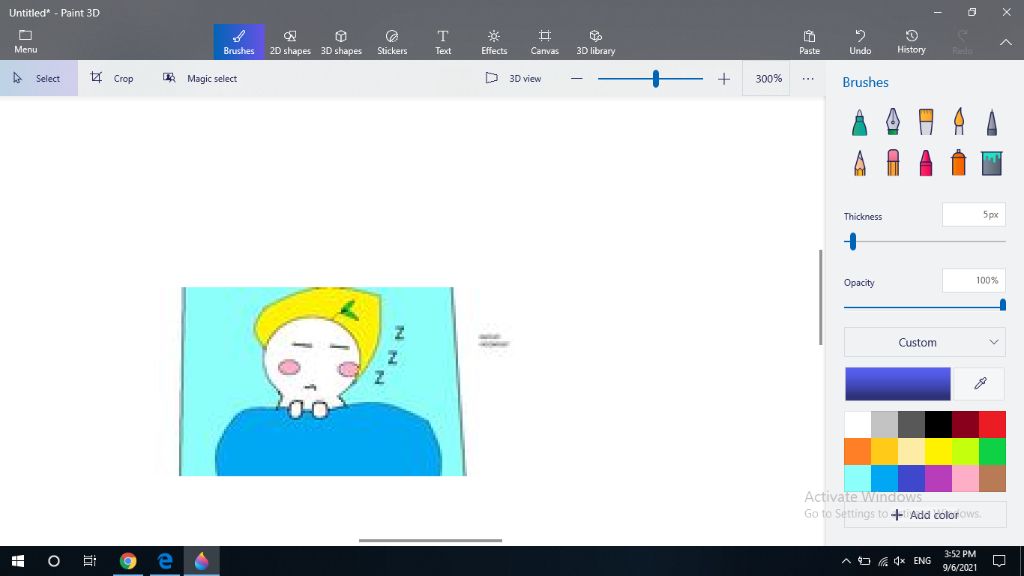Activate the Select tool

pos(39,78)
